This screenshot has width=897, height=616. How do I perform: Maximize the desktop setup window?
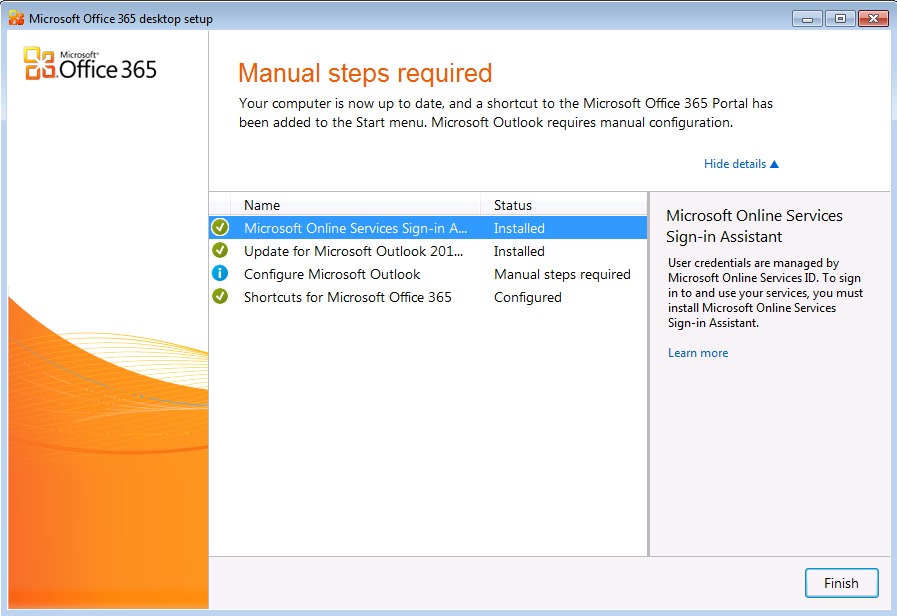click(x=838, y=18)
